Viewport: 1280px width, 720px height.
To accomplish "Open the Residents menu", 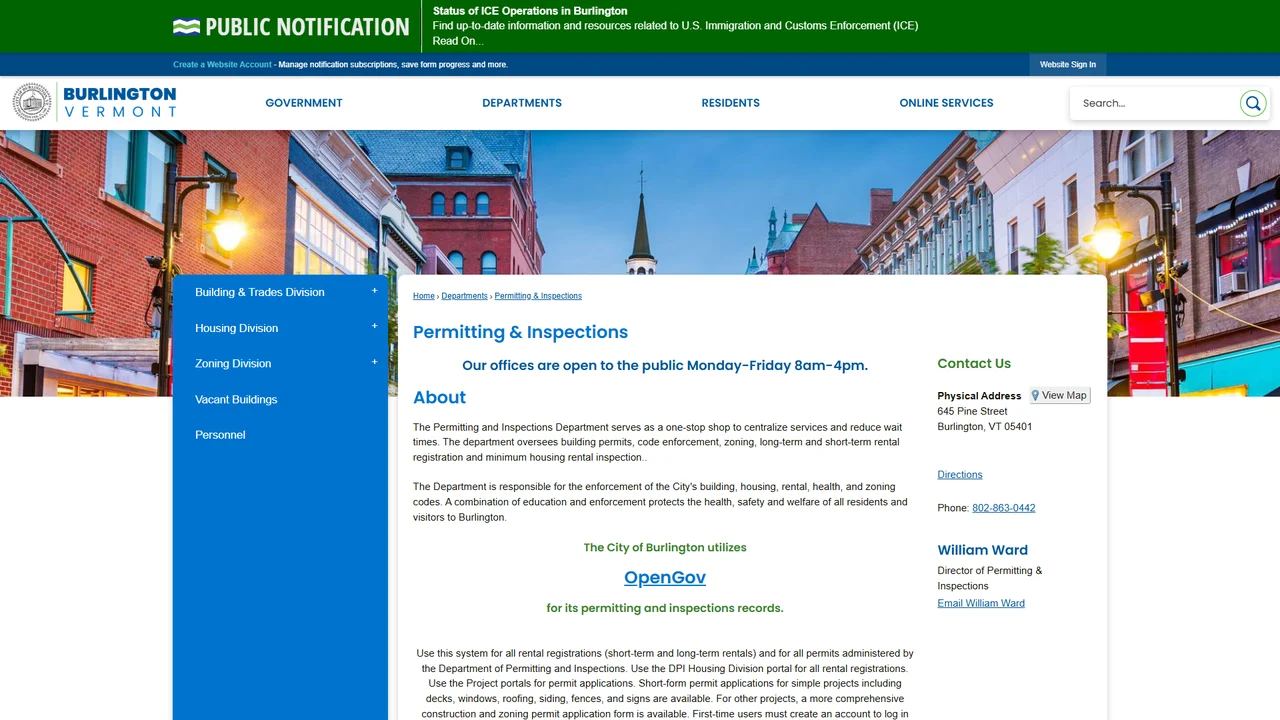I will 731,103.
